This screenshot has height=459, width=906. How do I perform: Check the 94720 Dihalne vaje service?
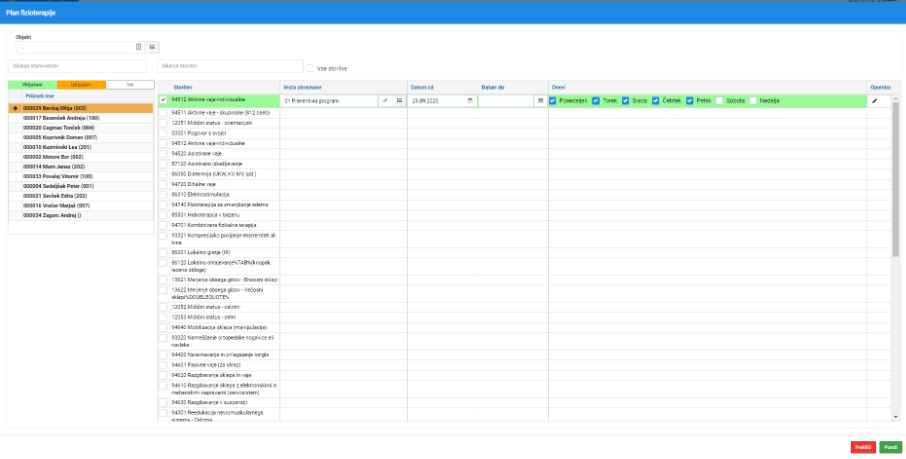pos(163,184)
